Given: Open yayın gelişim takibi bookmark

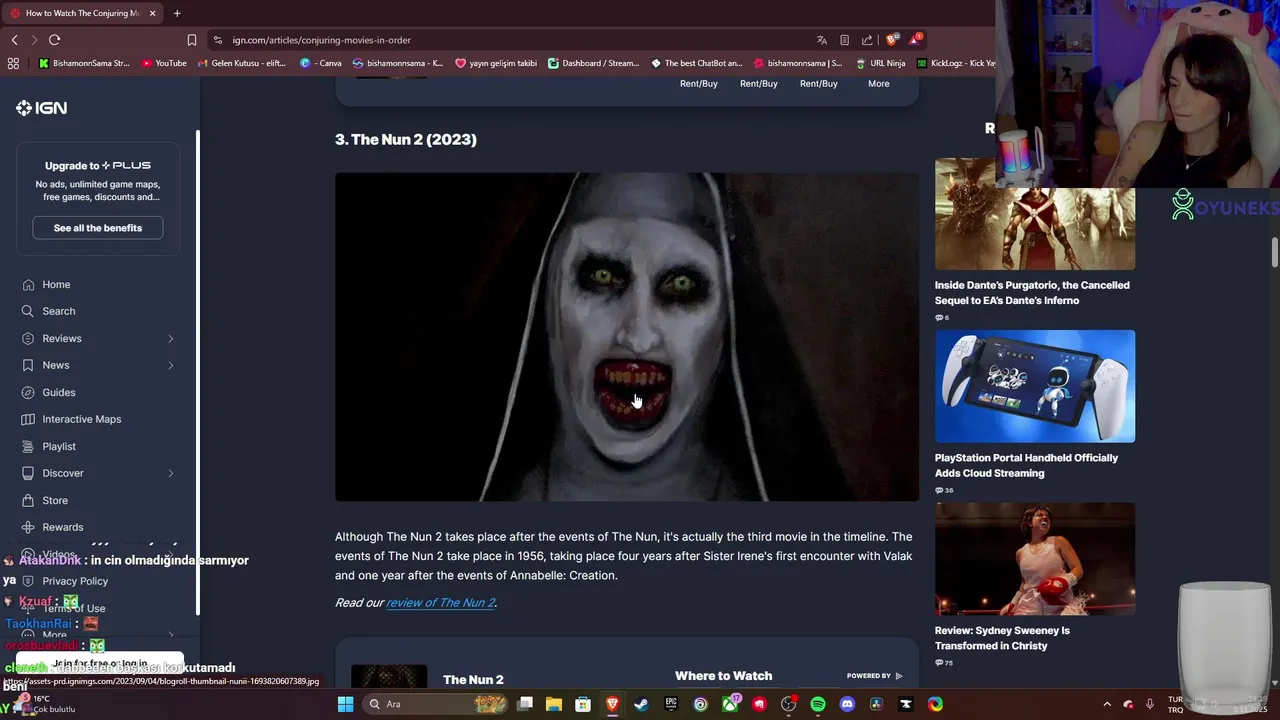Looking at the screenshot, I should [x=496, y=63].
